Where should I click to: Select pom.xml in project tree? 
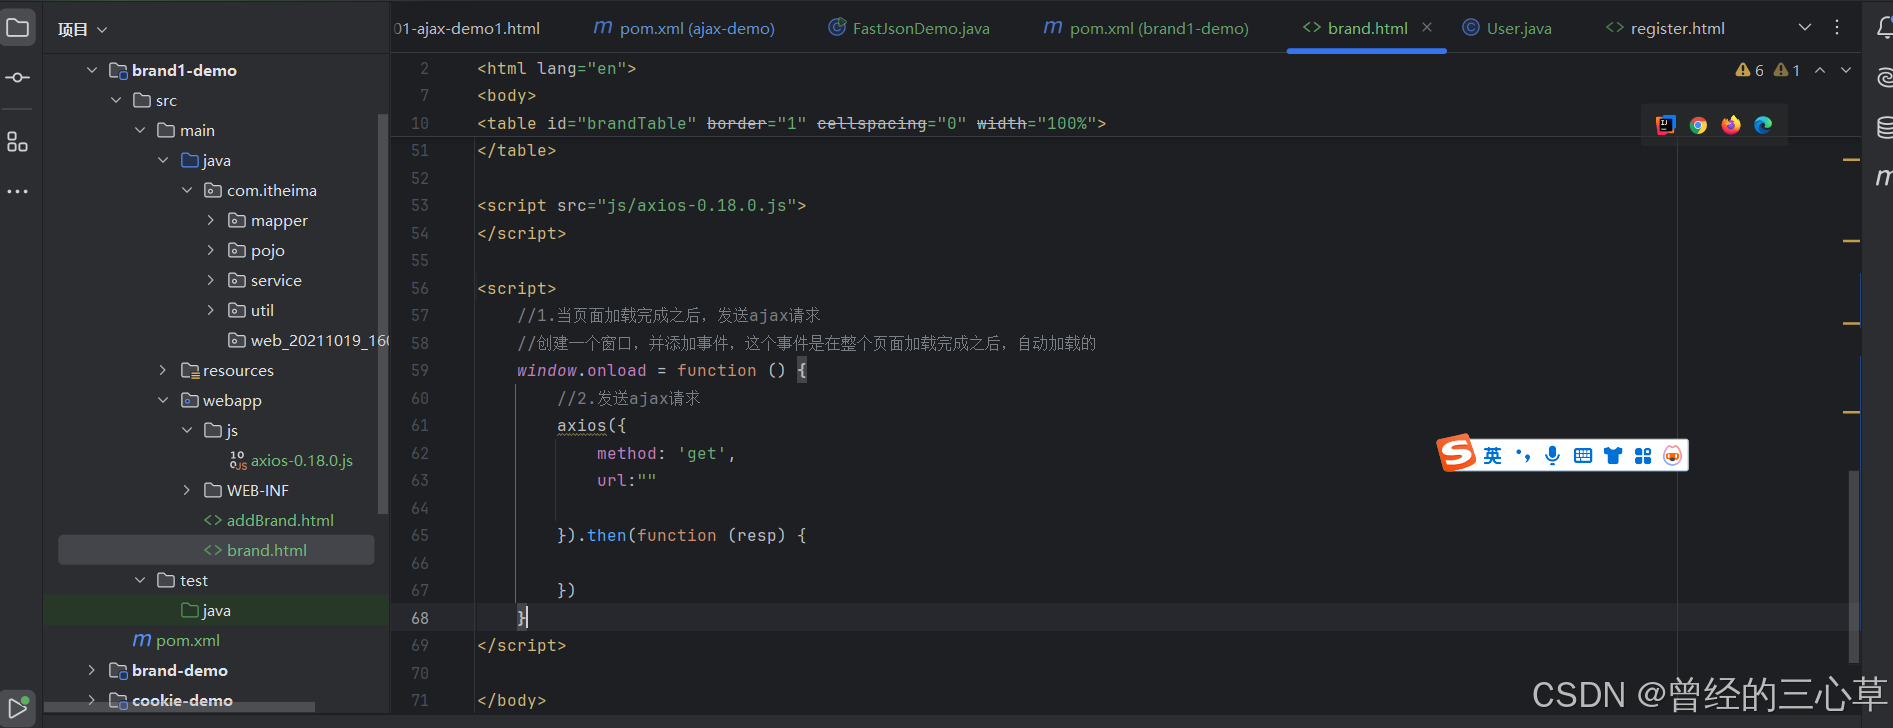click(x=176, y=640)
